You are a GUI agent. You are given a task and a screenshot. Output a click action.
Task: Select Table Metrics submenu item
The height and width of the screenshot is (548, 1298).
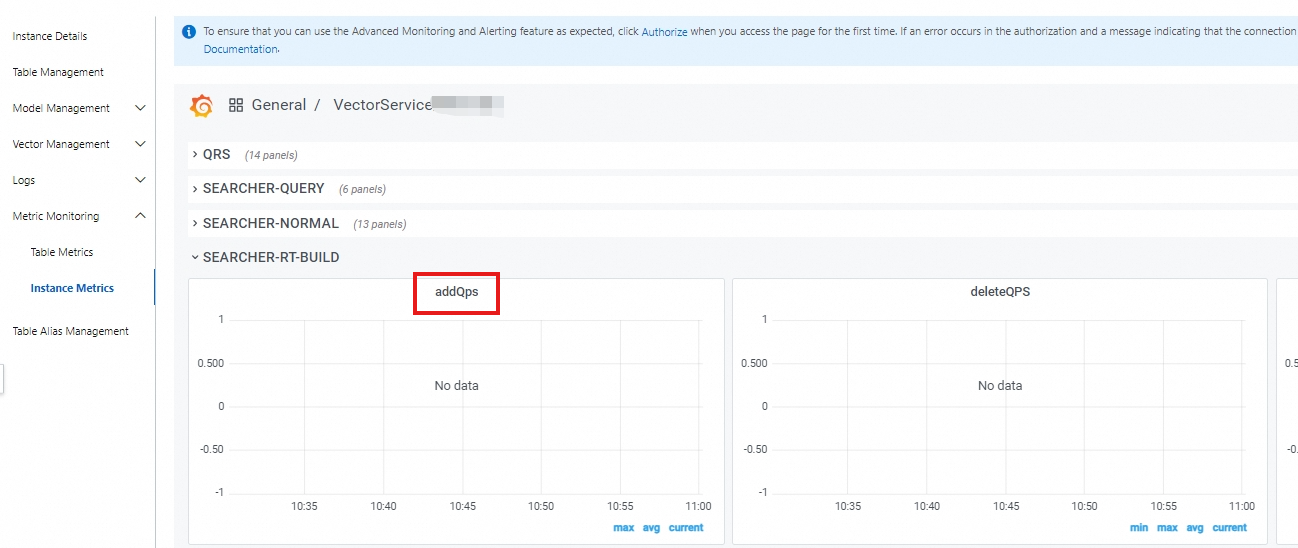coord(62,252)
